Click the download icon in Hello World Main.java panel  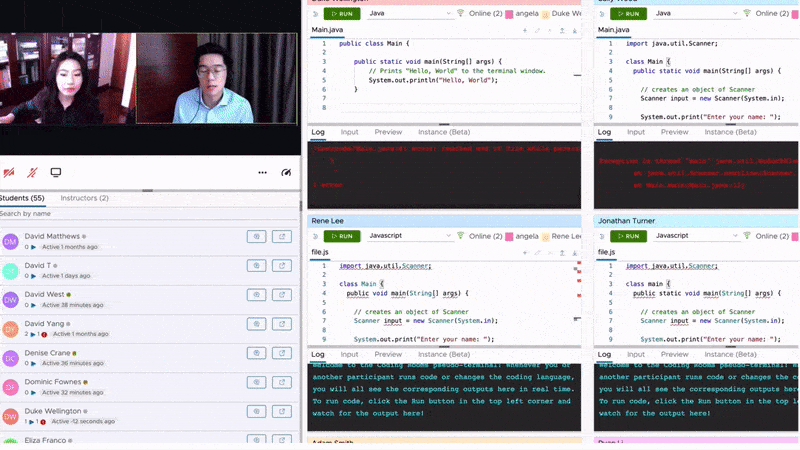(x=574, y=31)
